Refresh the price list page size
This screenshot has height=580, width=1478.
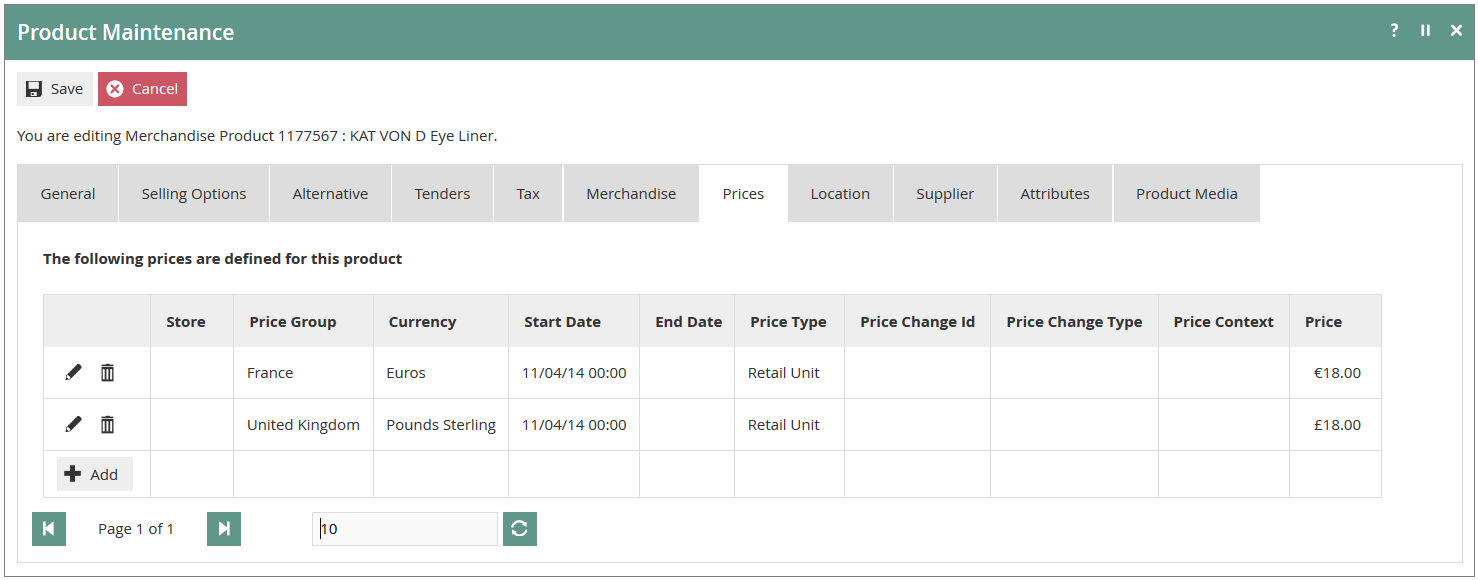519,529
